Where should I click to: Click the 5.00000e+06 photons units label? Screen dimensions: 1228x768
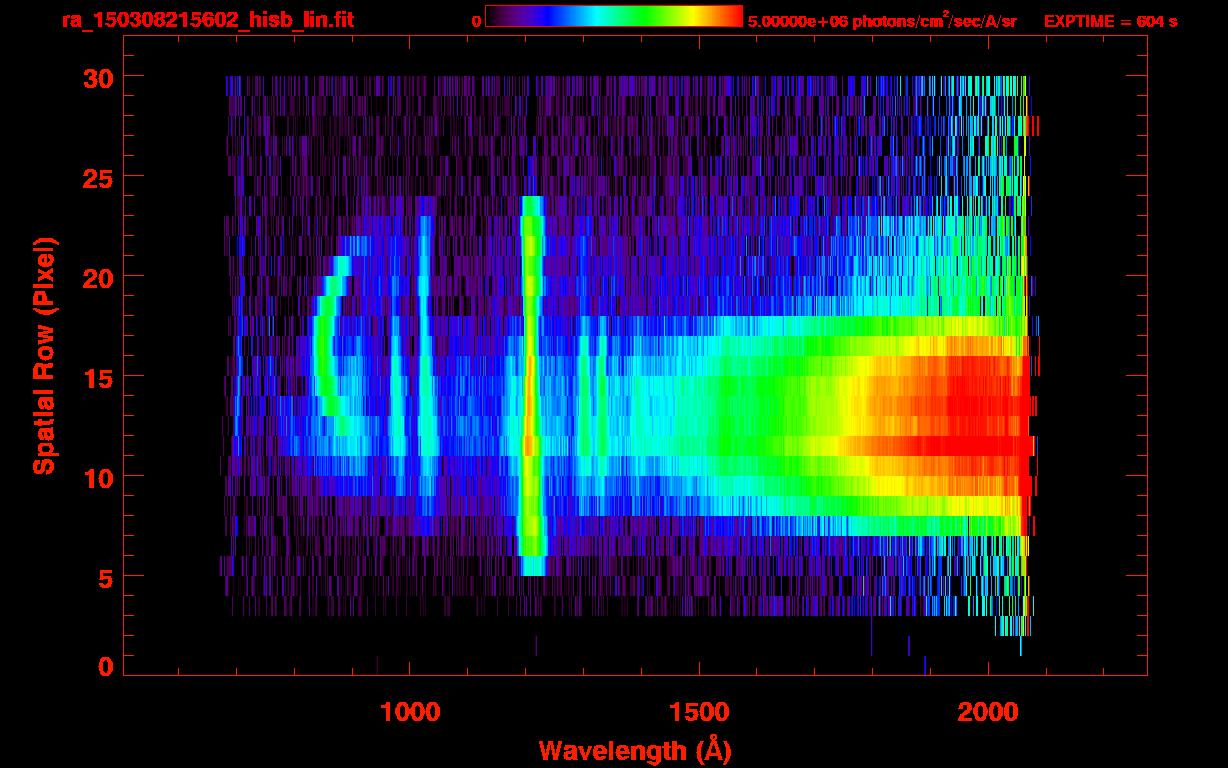[882, 21]
